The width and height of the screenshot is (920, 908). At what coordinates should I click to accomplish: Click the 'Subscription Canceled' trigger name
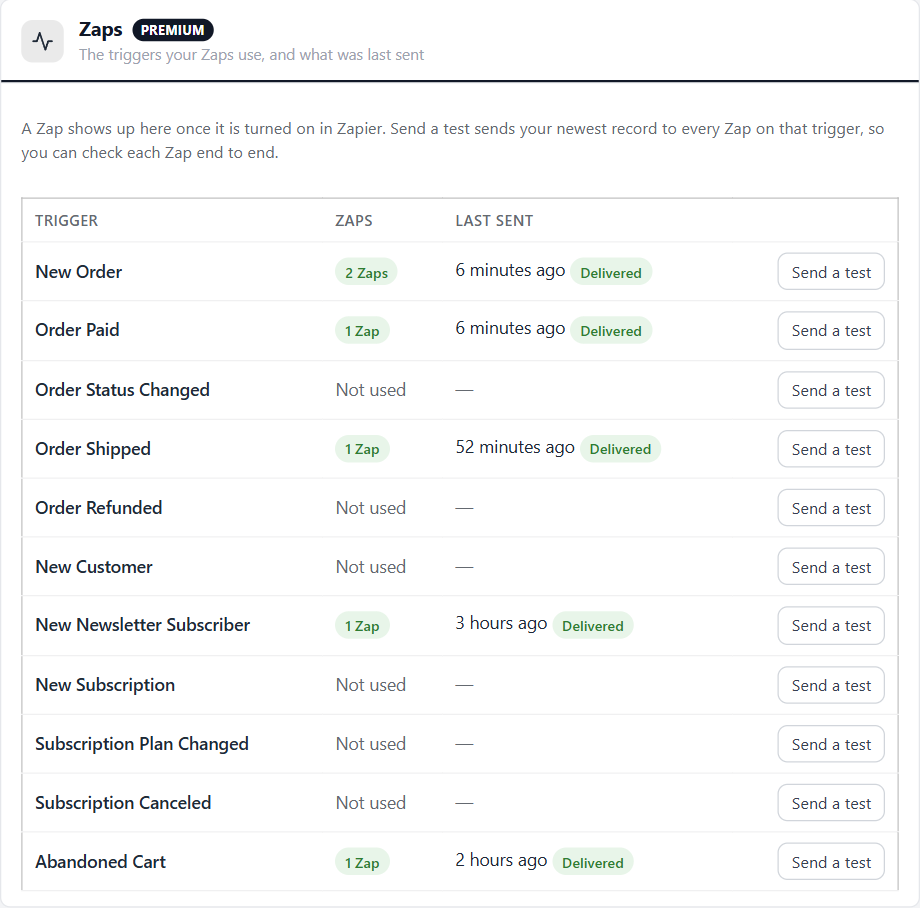pyautogui.click(x=123, y=802)
